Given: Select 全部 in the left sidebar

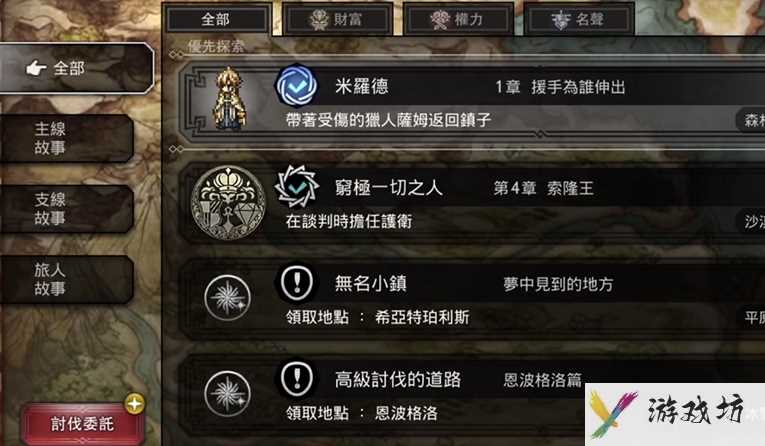Looking at the screenshot, I should (76, 68).
